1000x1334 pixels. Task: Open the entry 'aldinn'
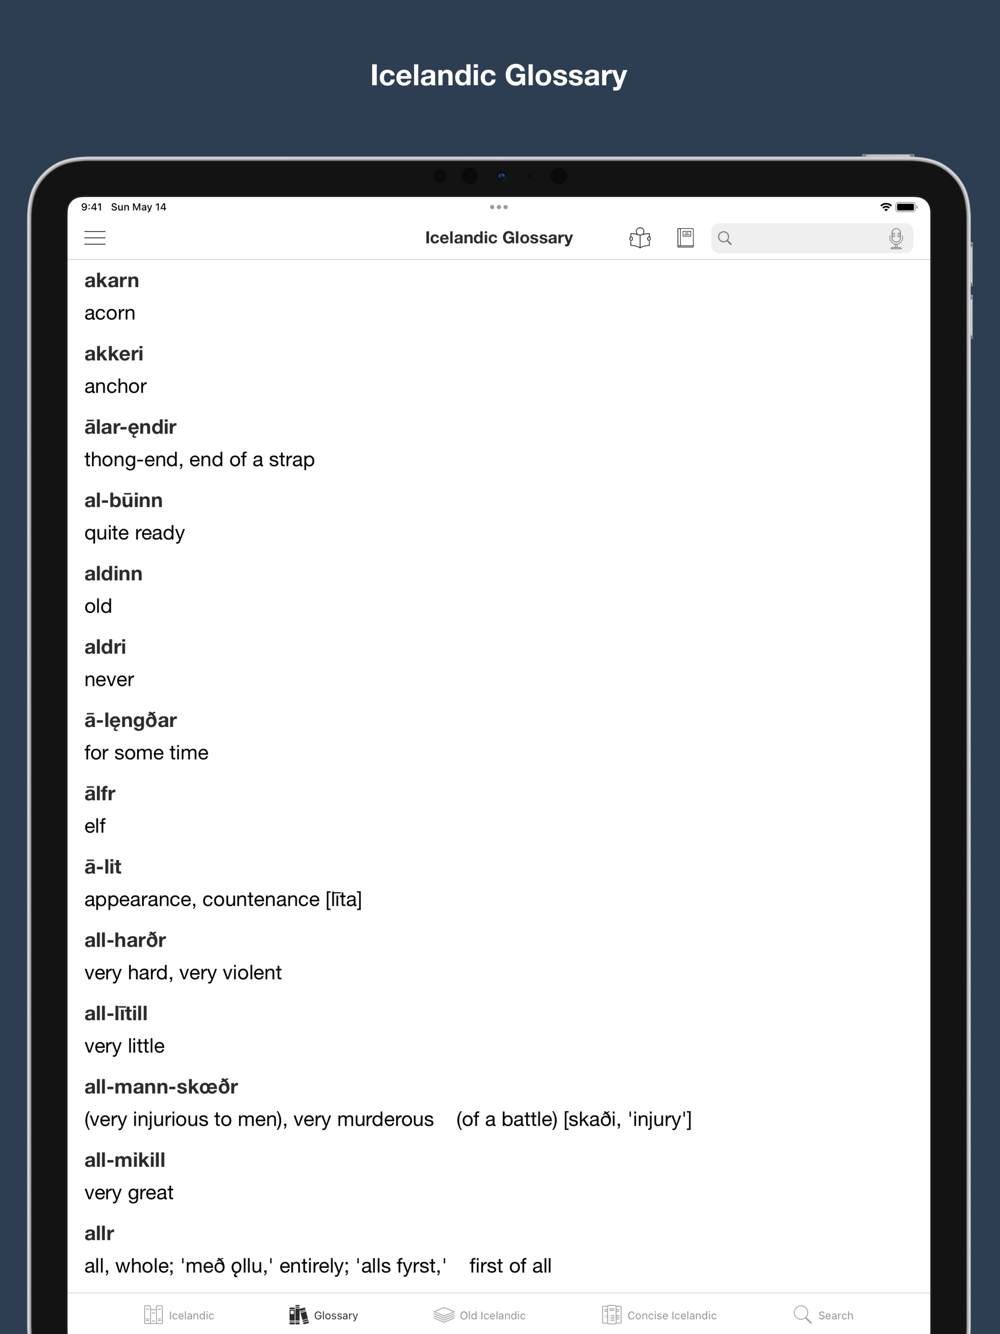113,574
